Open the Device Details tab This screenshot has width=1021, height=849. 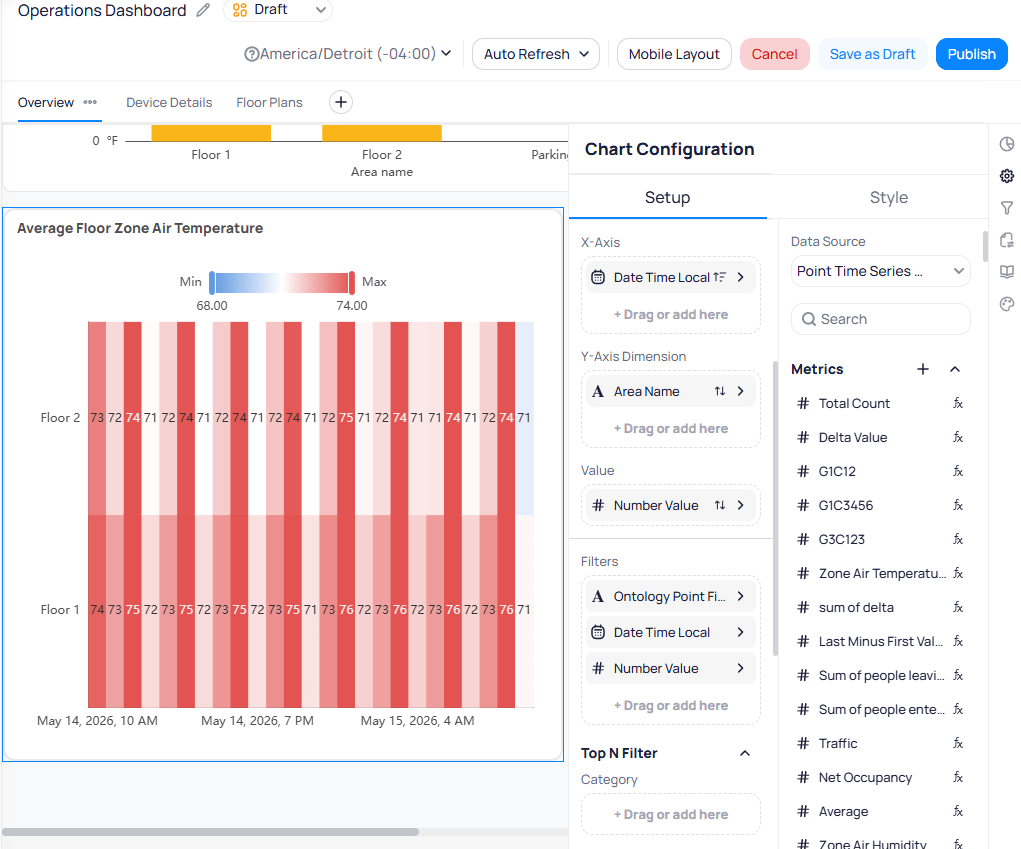pyautogui.click(x=169, y=102)
